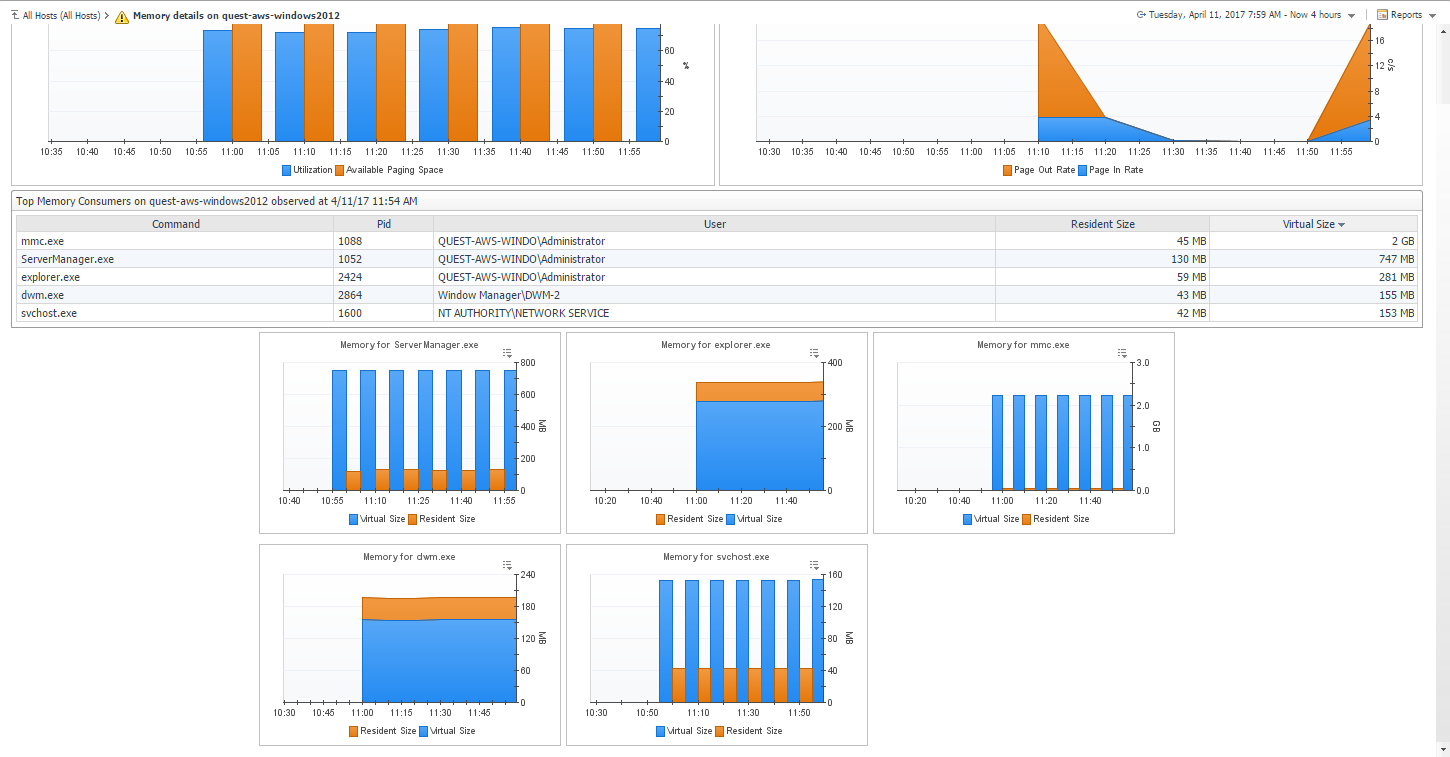Open chart options for dwm.exe graph
The image size is (1450, 757).
tap(508, 565)
